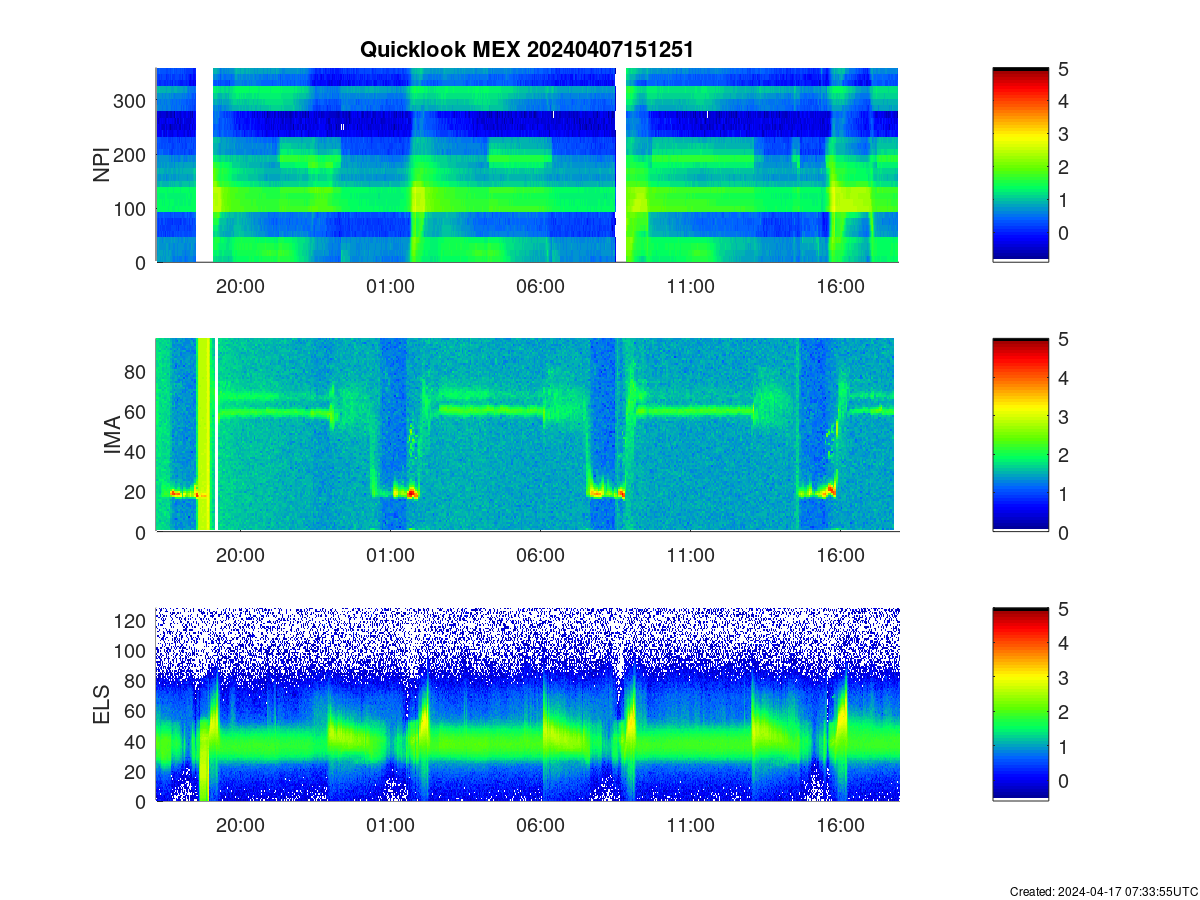Click the 40 tick on ELS y-axis

[x=136, y=741]
